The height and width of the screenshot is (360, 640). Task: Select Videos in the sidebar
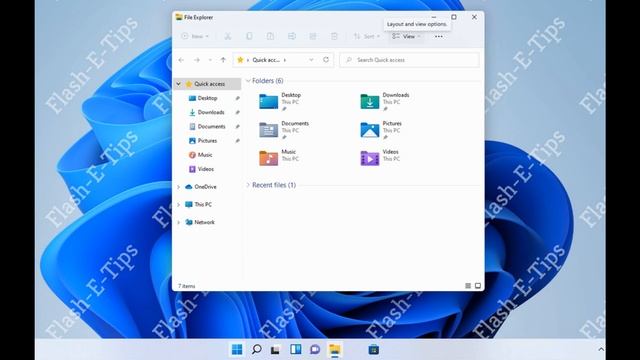pyautogui.click(x=207, y=169)
